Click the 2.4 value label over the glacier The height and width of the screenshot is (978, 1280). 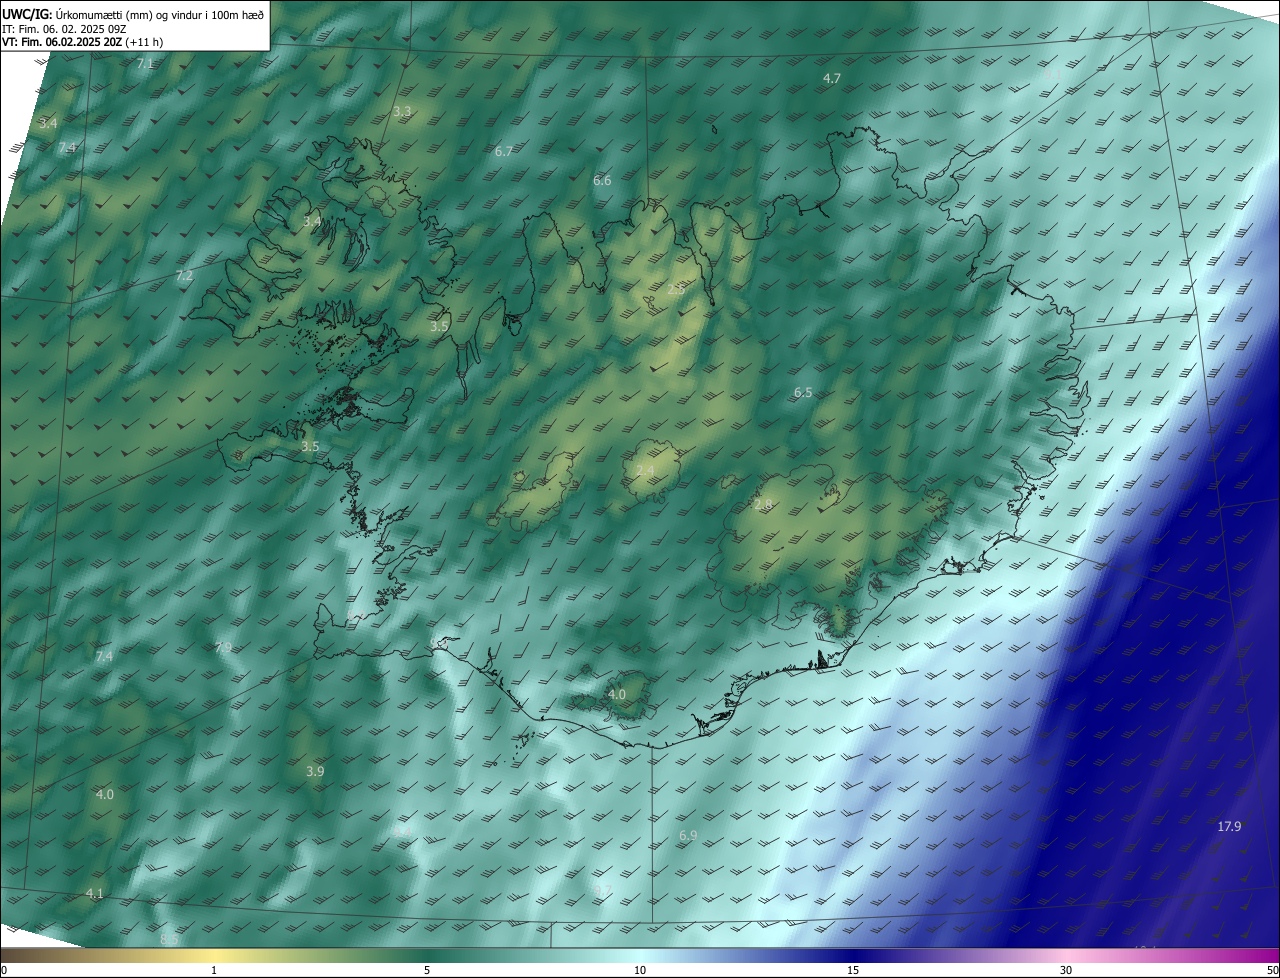645,470
